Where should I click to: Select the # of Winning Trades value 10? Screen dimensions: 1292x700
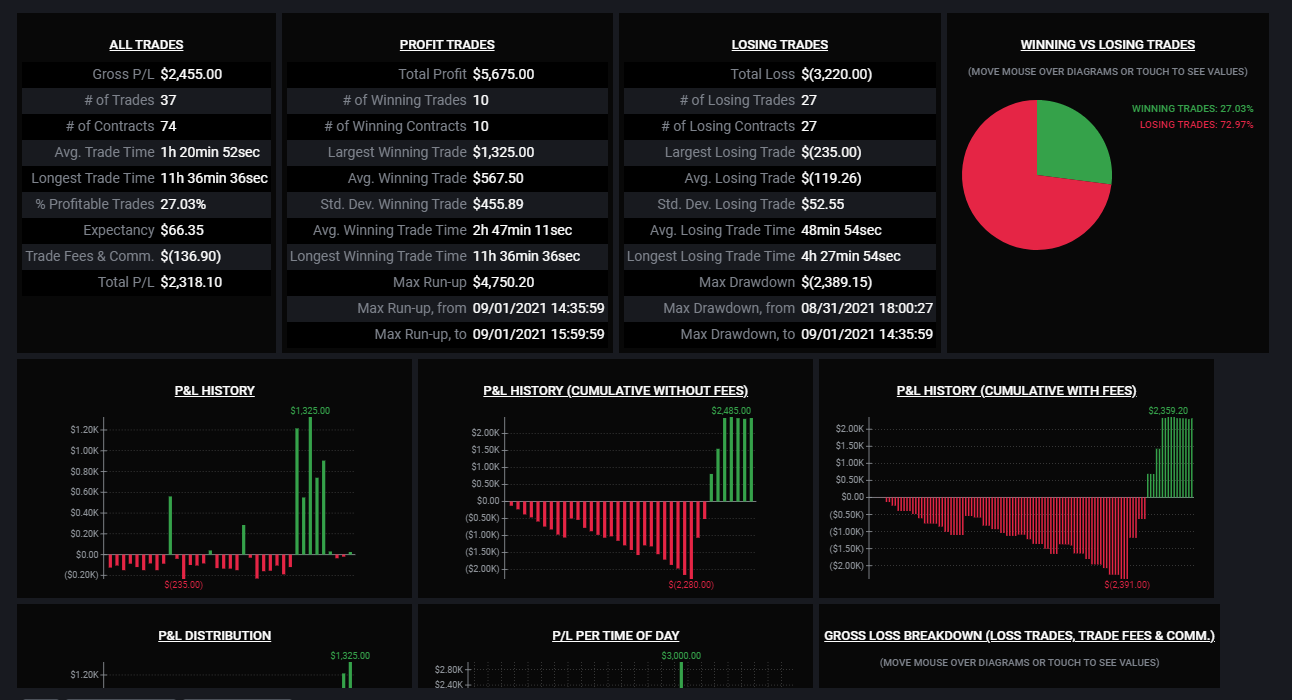coord(480,100)
